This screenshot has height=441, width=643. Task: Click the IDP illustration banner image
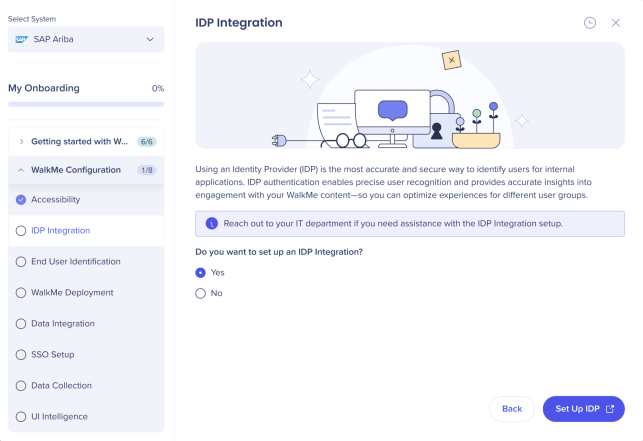point(410,96)
